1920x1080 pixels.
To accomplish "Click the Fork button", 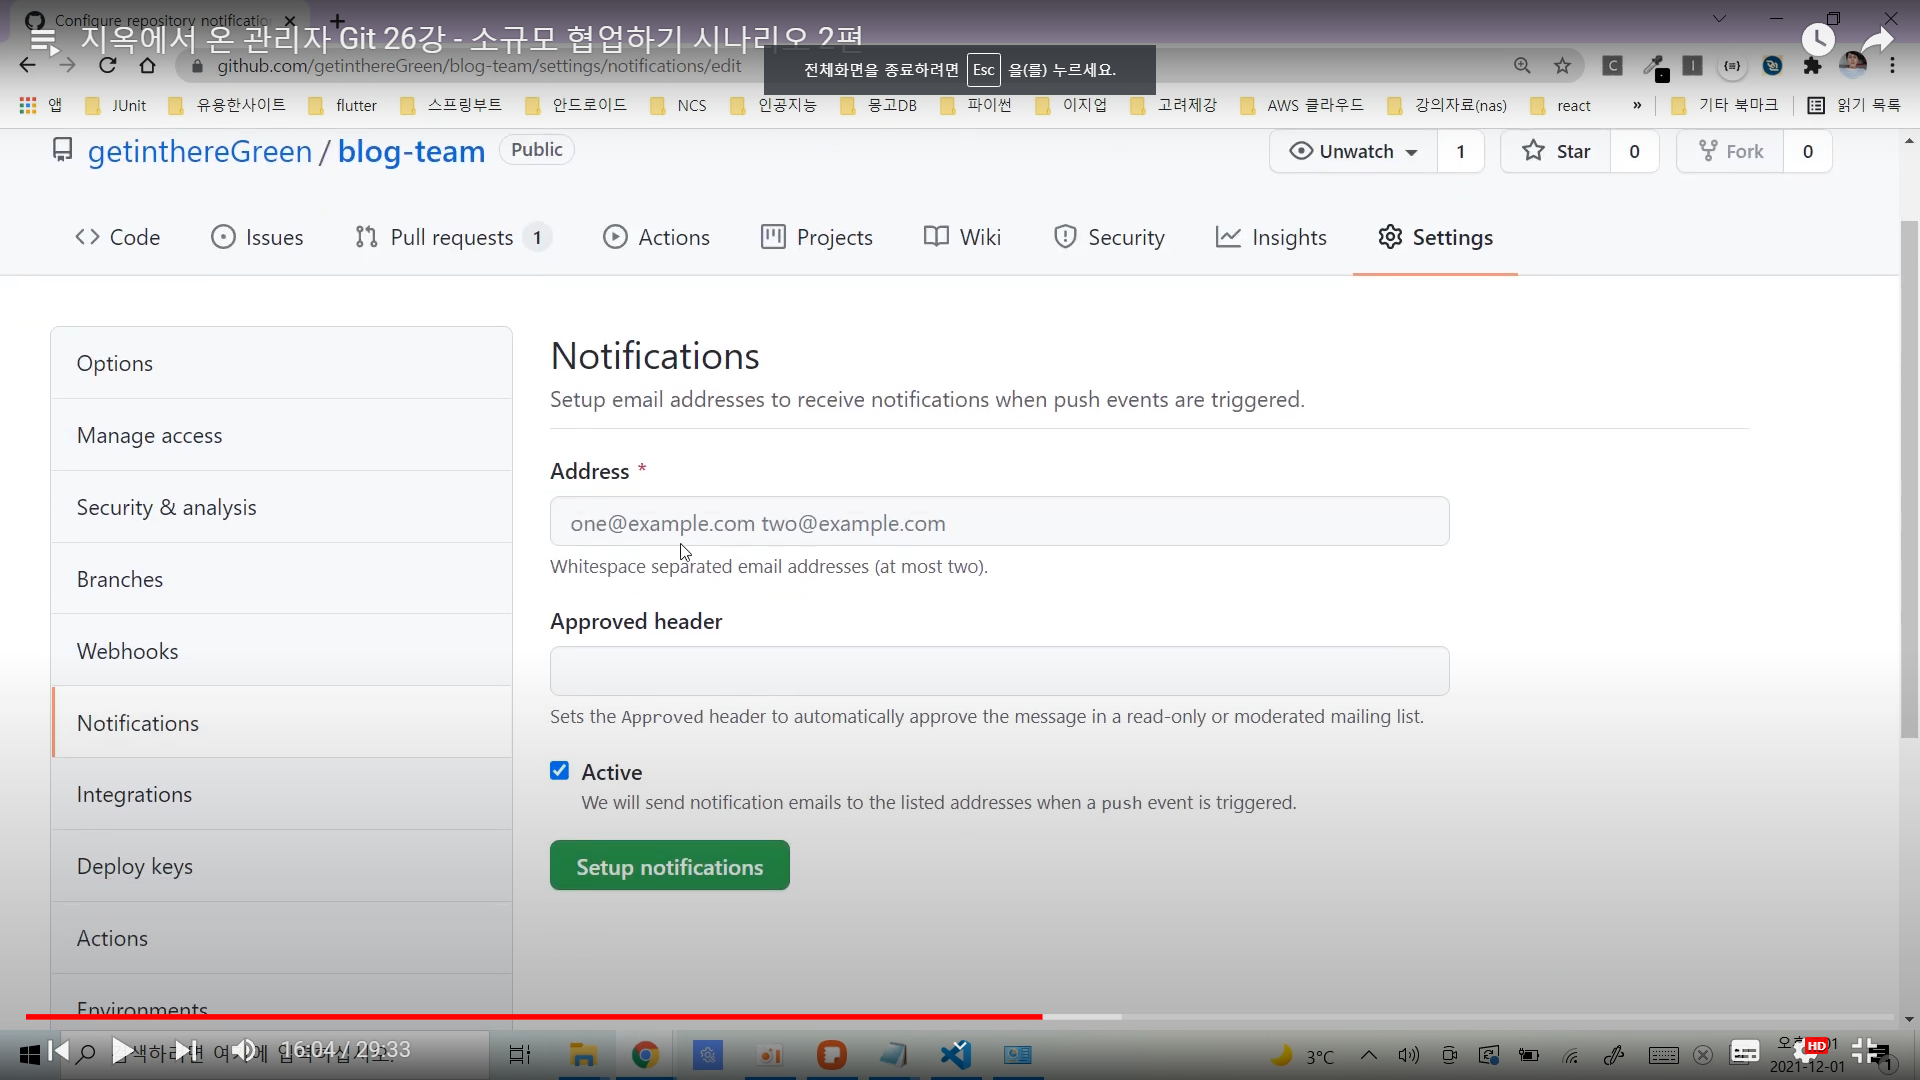I will coord(1731,152).
